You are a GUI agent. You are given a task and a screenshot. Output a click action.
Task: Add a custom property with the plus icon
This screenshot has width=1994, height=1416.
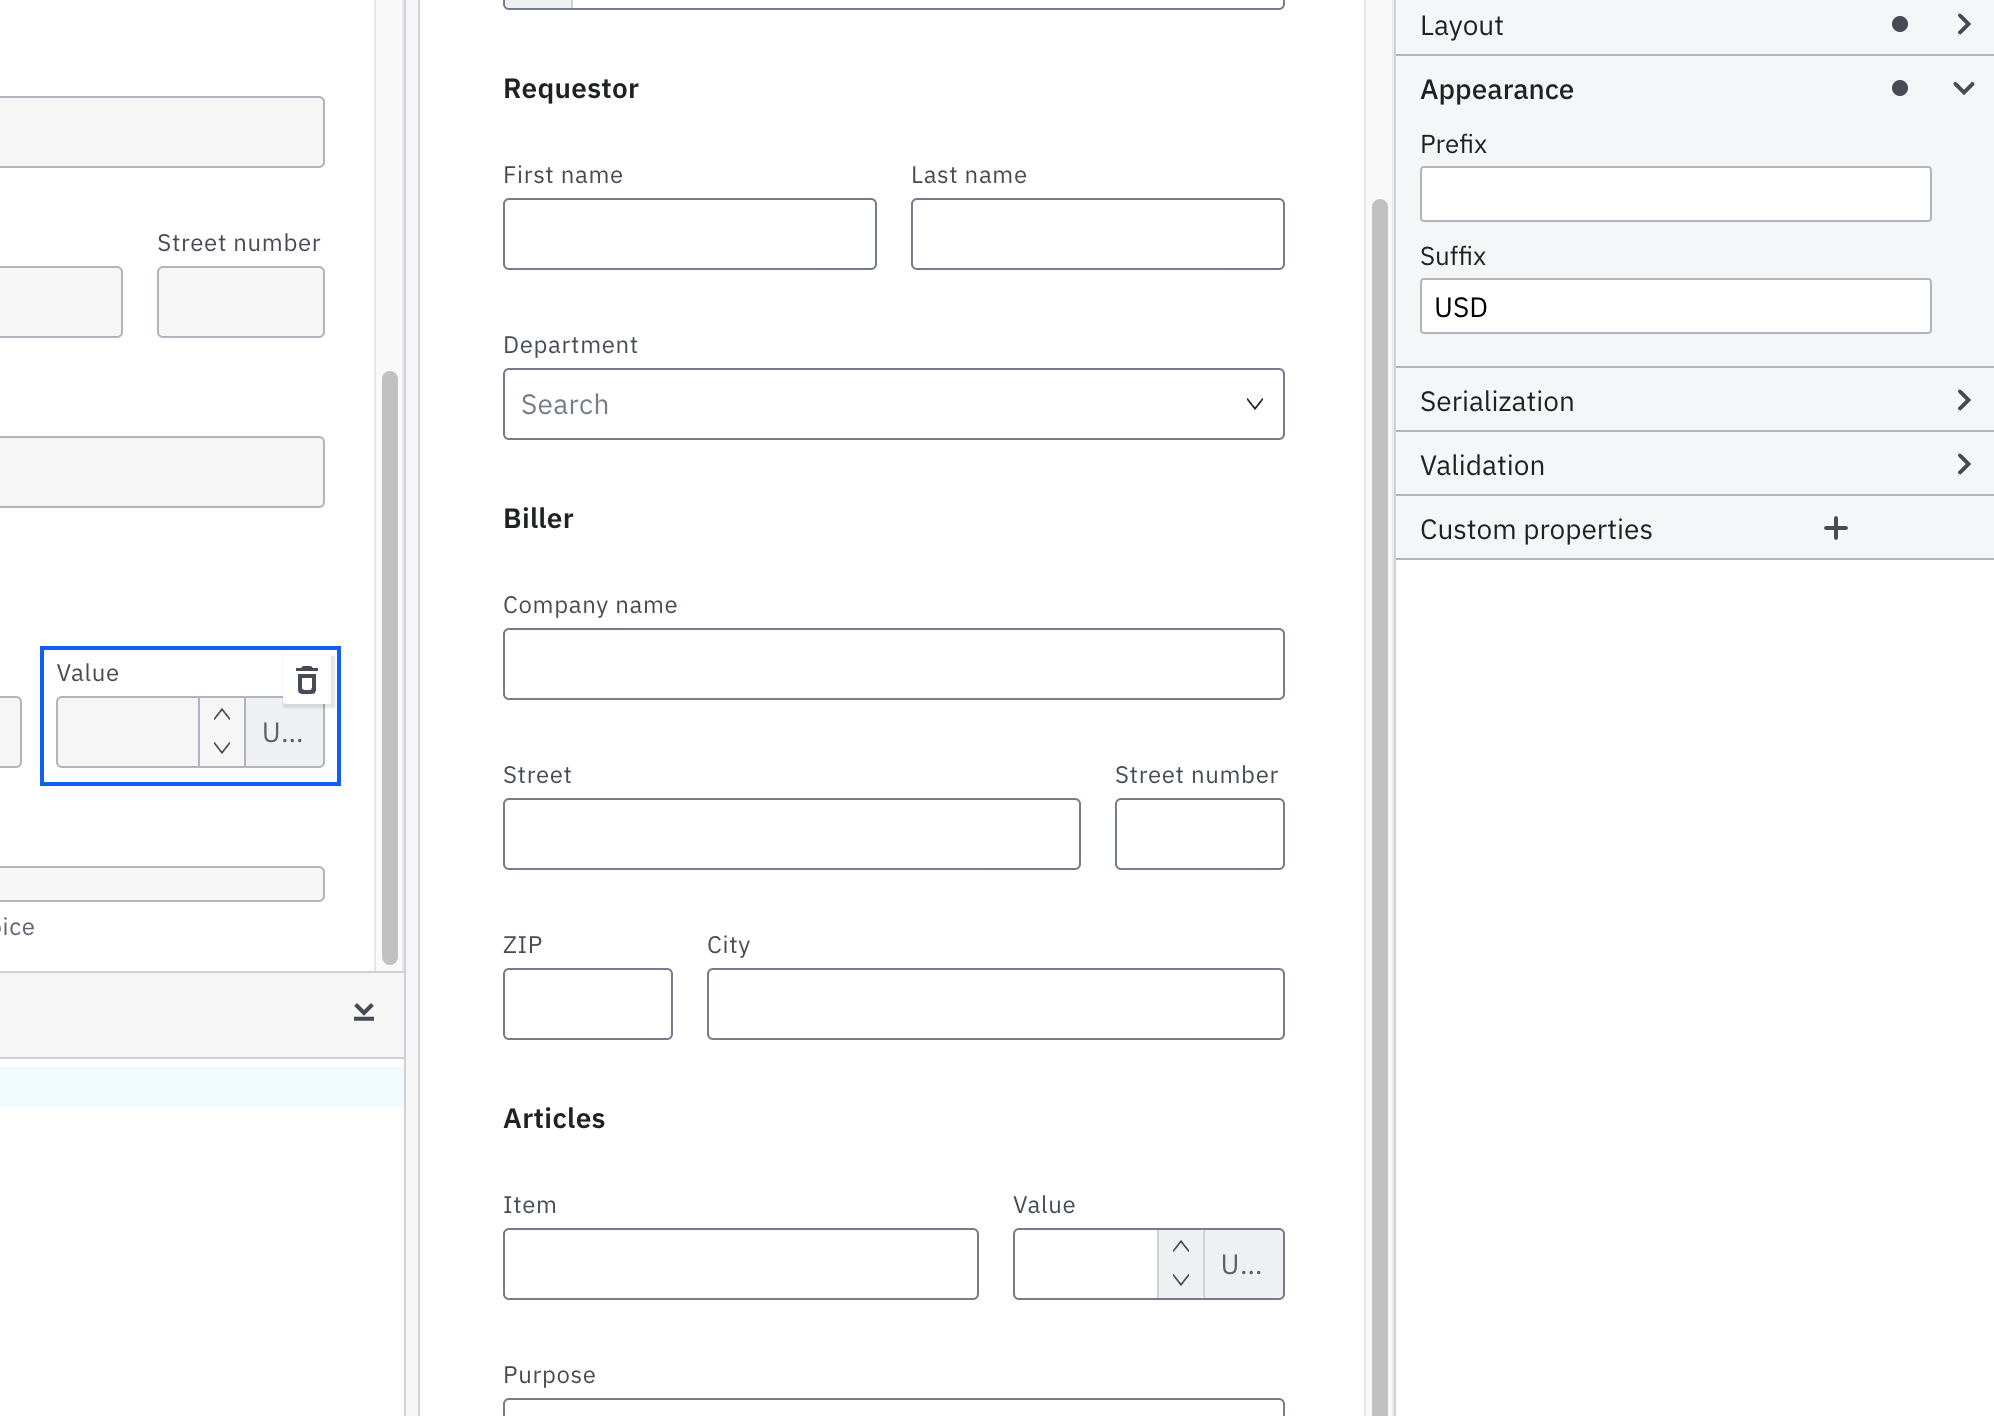(1837, 528)
